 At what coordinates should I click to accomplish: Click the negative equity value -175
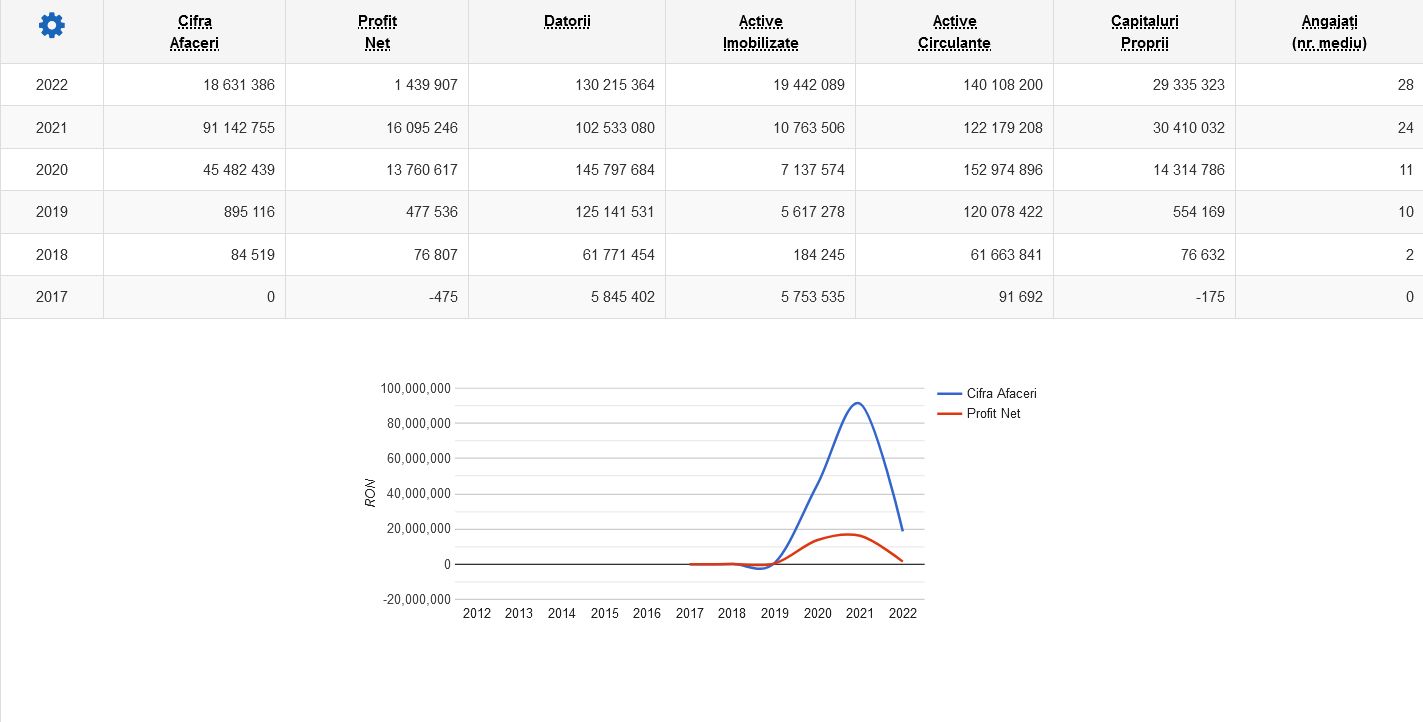[1208, 297]
